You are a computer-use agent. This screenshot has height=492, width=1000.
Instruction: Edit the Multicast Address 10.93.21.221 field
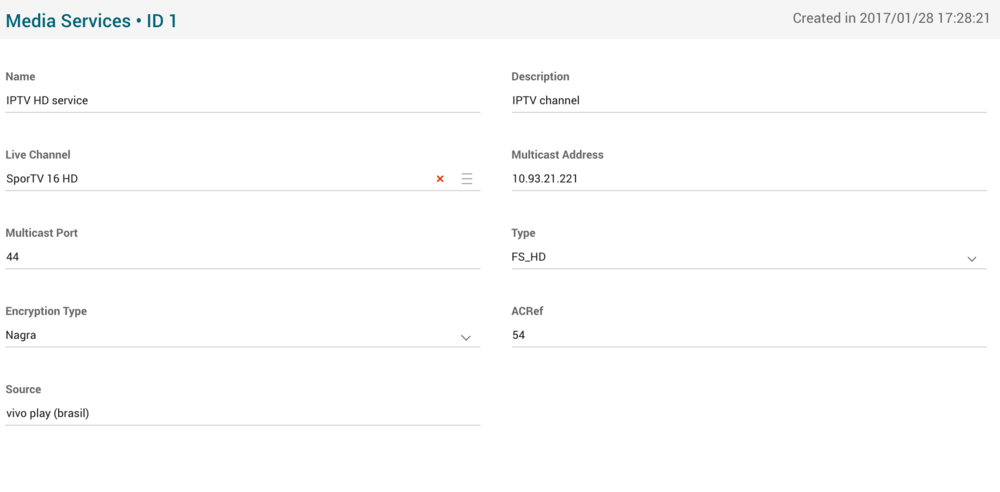748,179
